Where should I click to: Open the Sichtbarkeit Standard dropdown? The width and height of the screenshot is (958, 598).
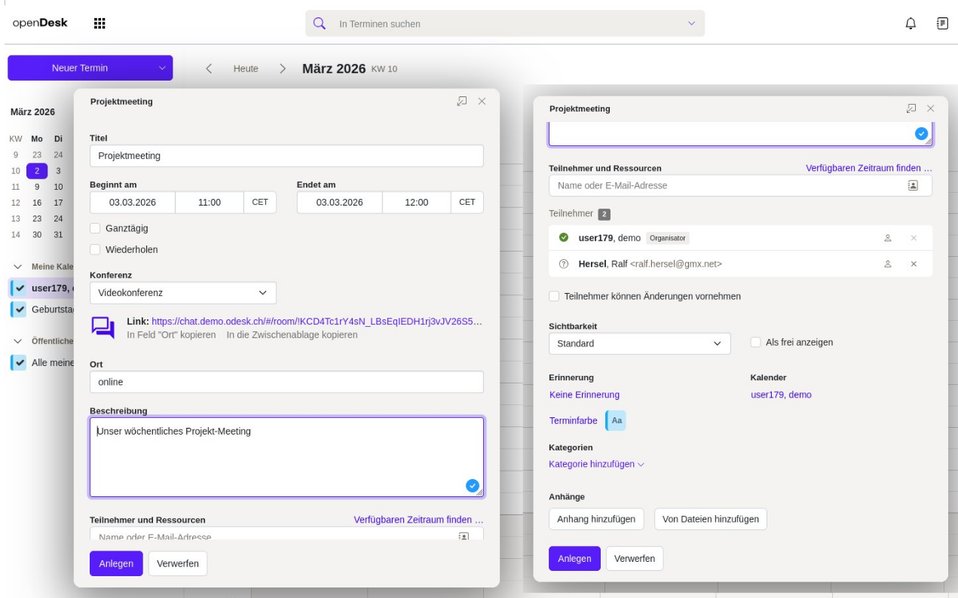tap(639, 343)
